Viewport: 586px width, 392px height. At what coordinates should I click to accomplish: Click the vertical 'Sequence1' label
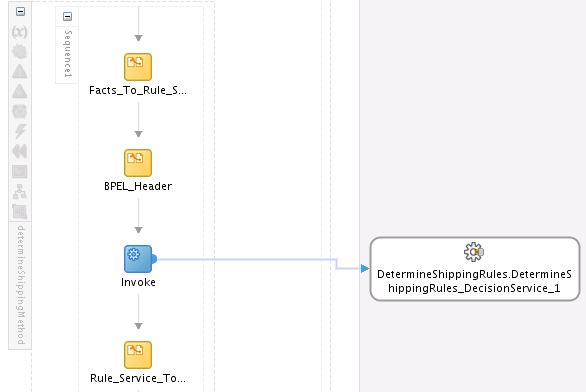[x=68, y=54]
